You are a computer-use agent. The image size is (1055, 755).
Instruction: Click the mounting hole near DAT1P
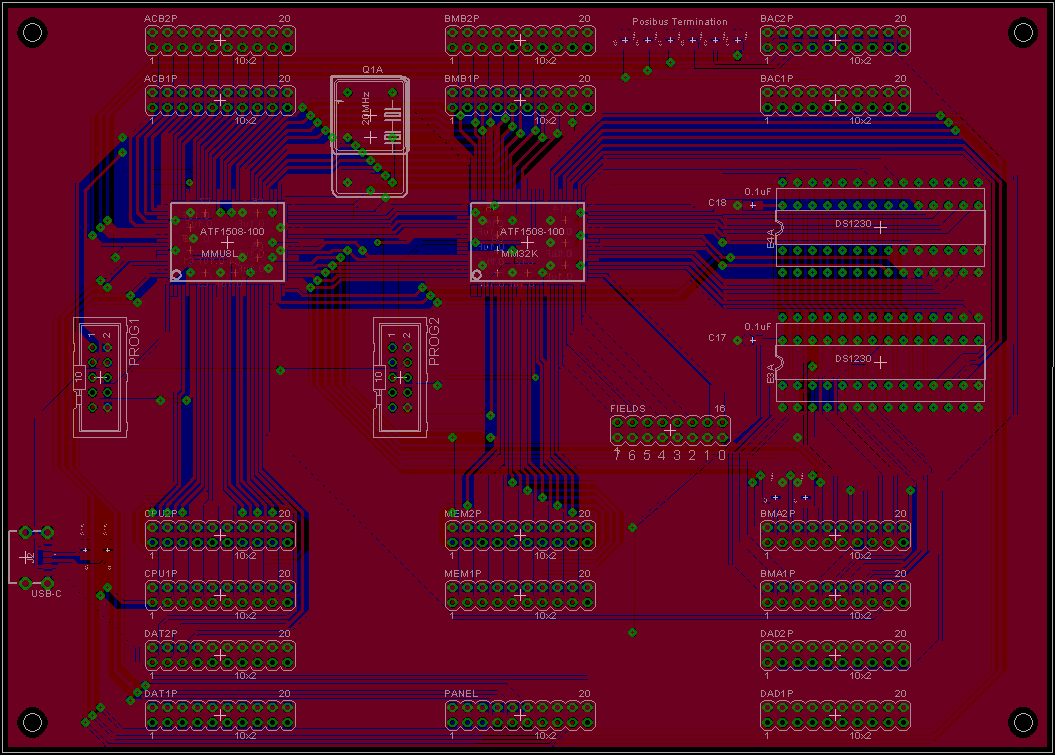click(x=32, y=722)
